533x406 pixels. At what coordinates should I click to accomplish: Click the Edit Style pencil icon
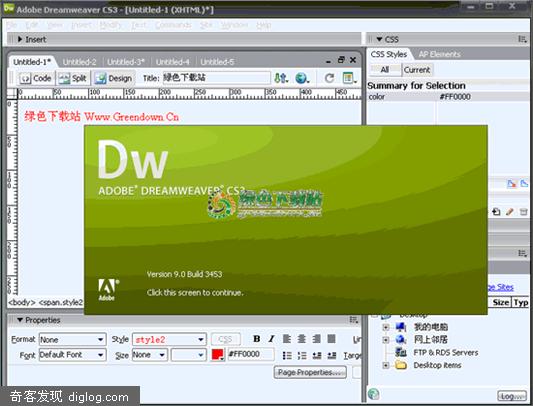pyautogui.click(x=510, y=212)
